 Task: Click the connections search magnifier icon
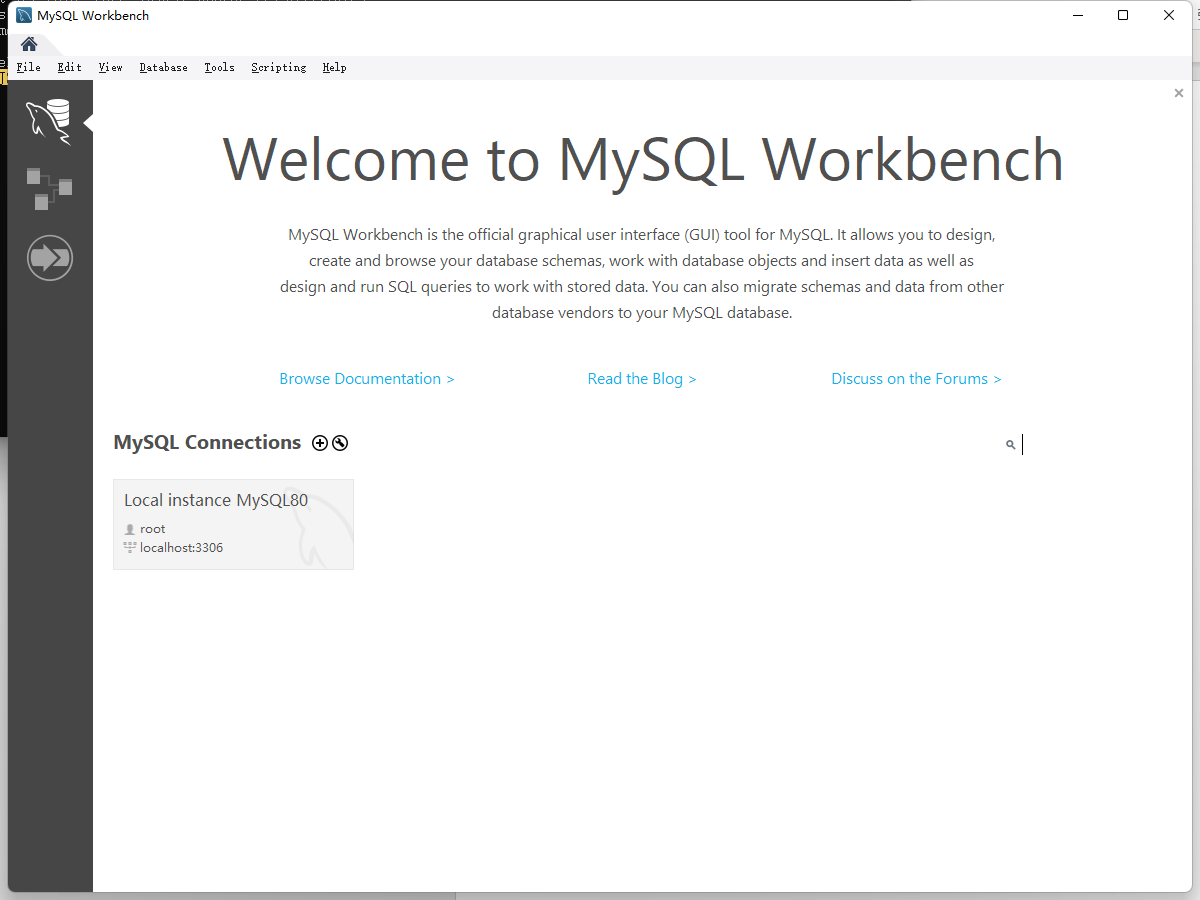1010,445
